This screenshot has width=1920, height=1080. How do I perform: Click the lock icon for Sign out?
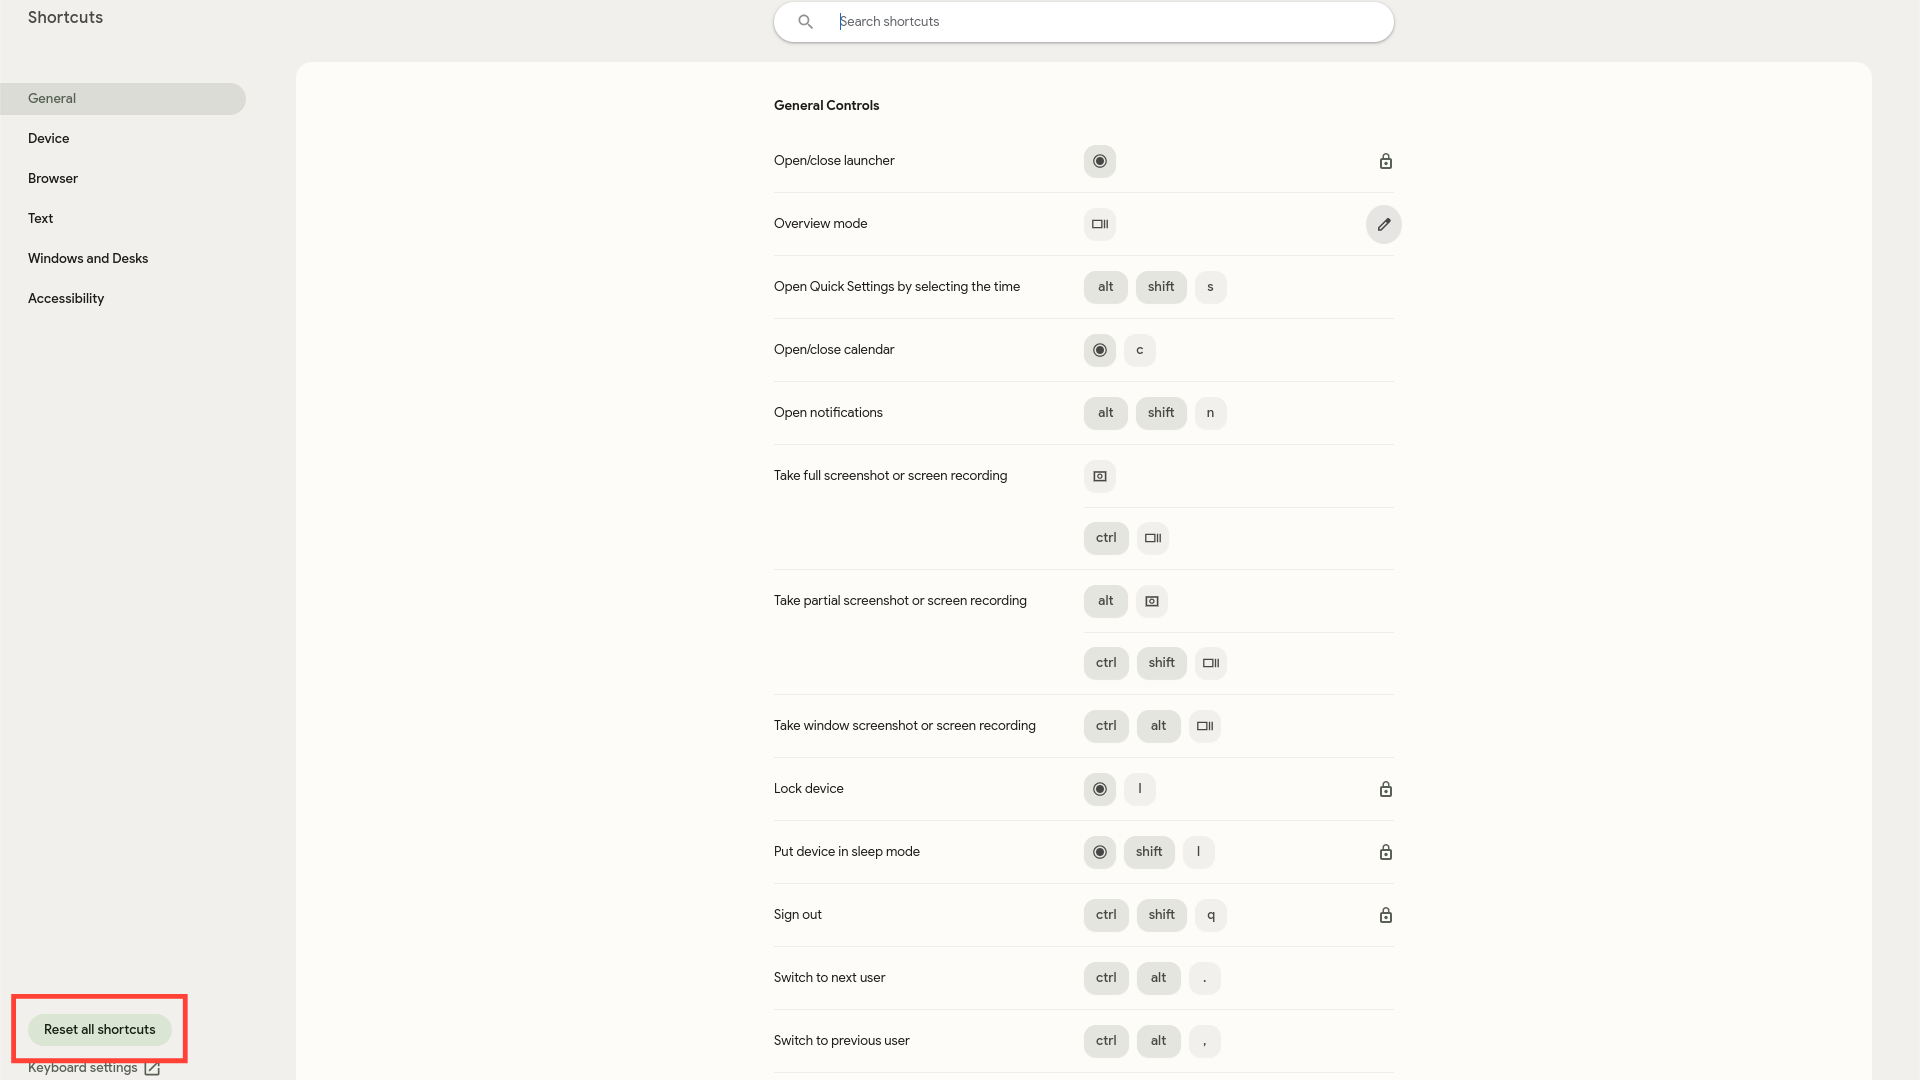click(x=1386, y=914)
